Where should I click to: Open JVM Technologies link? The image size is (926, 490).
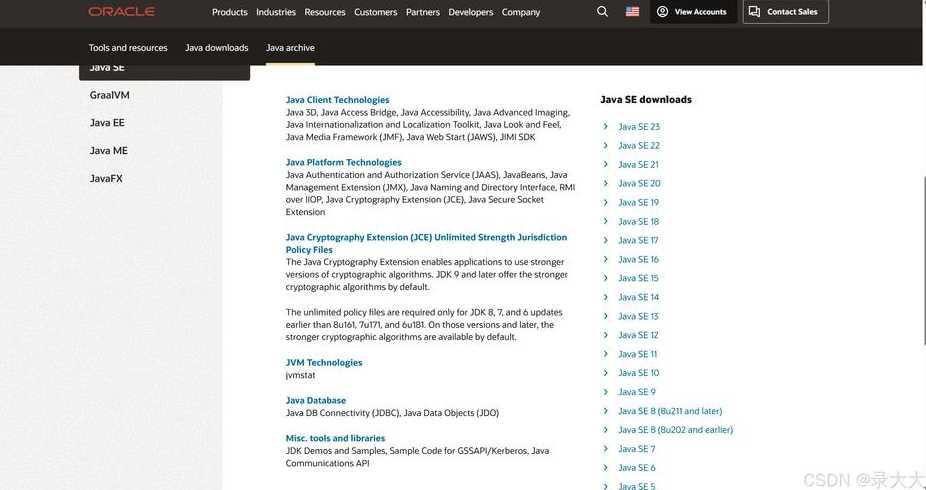[324, 362]
